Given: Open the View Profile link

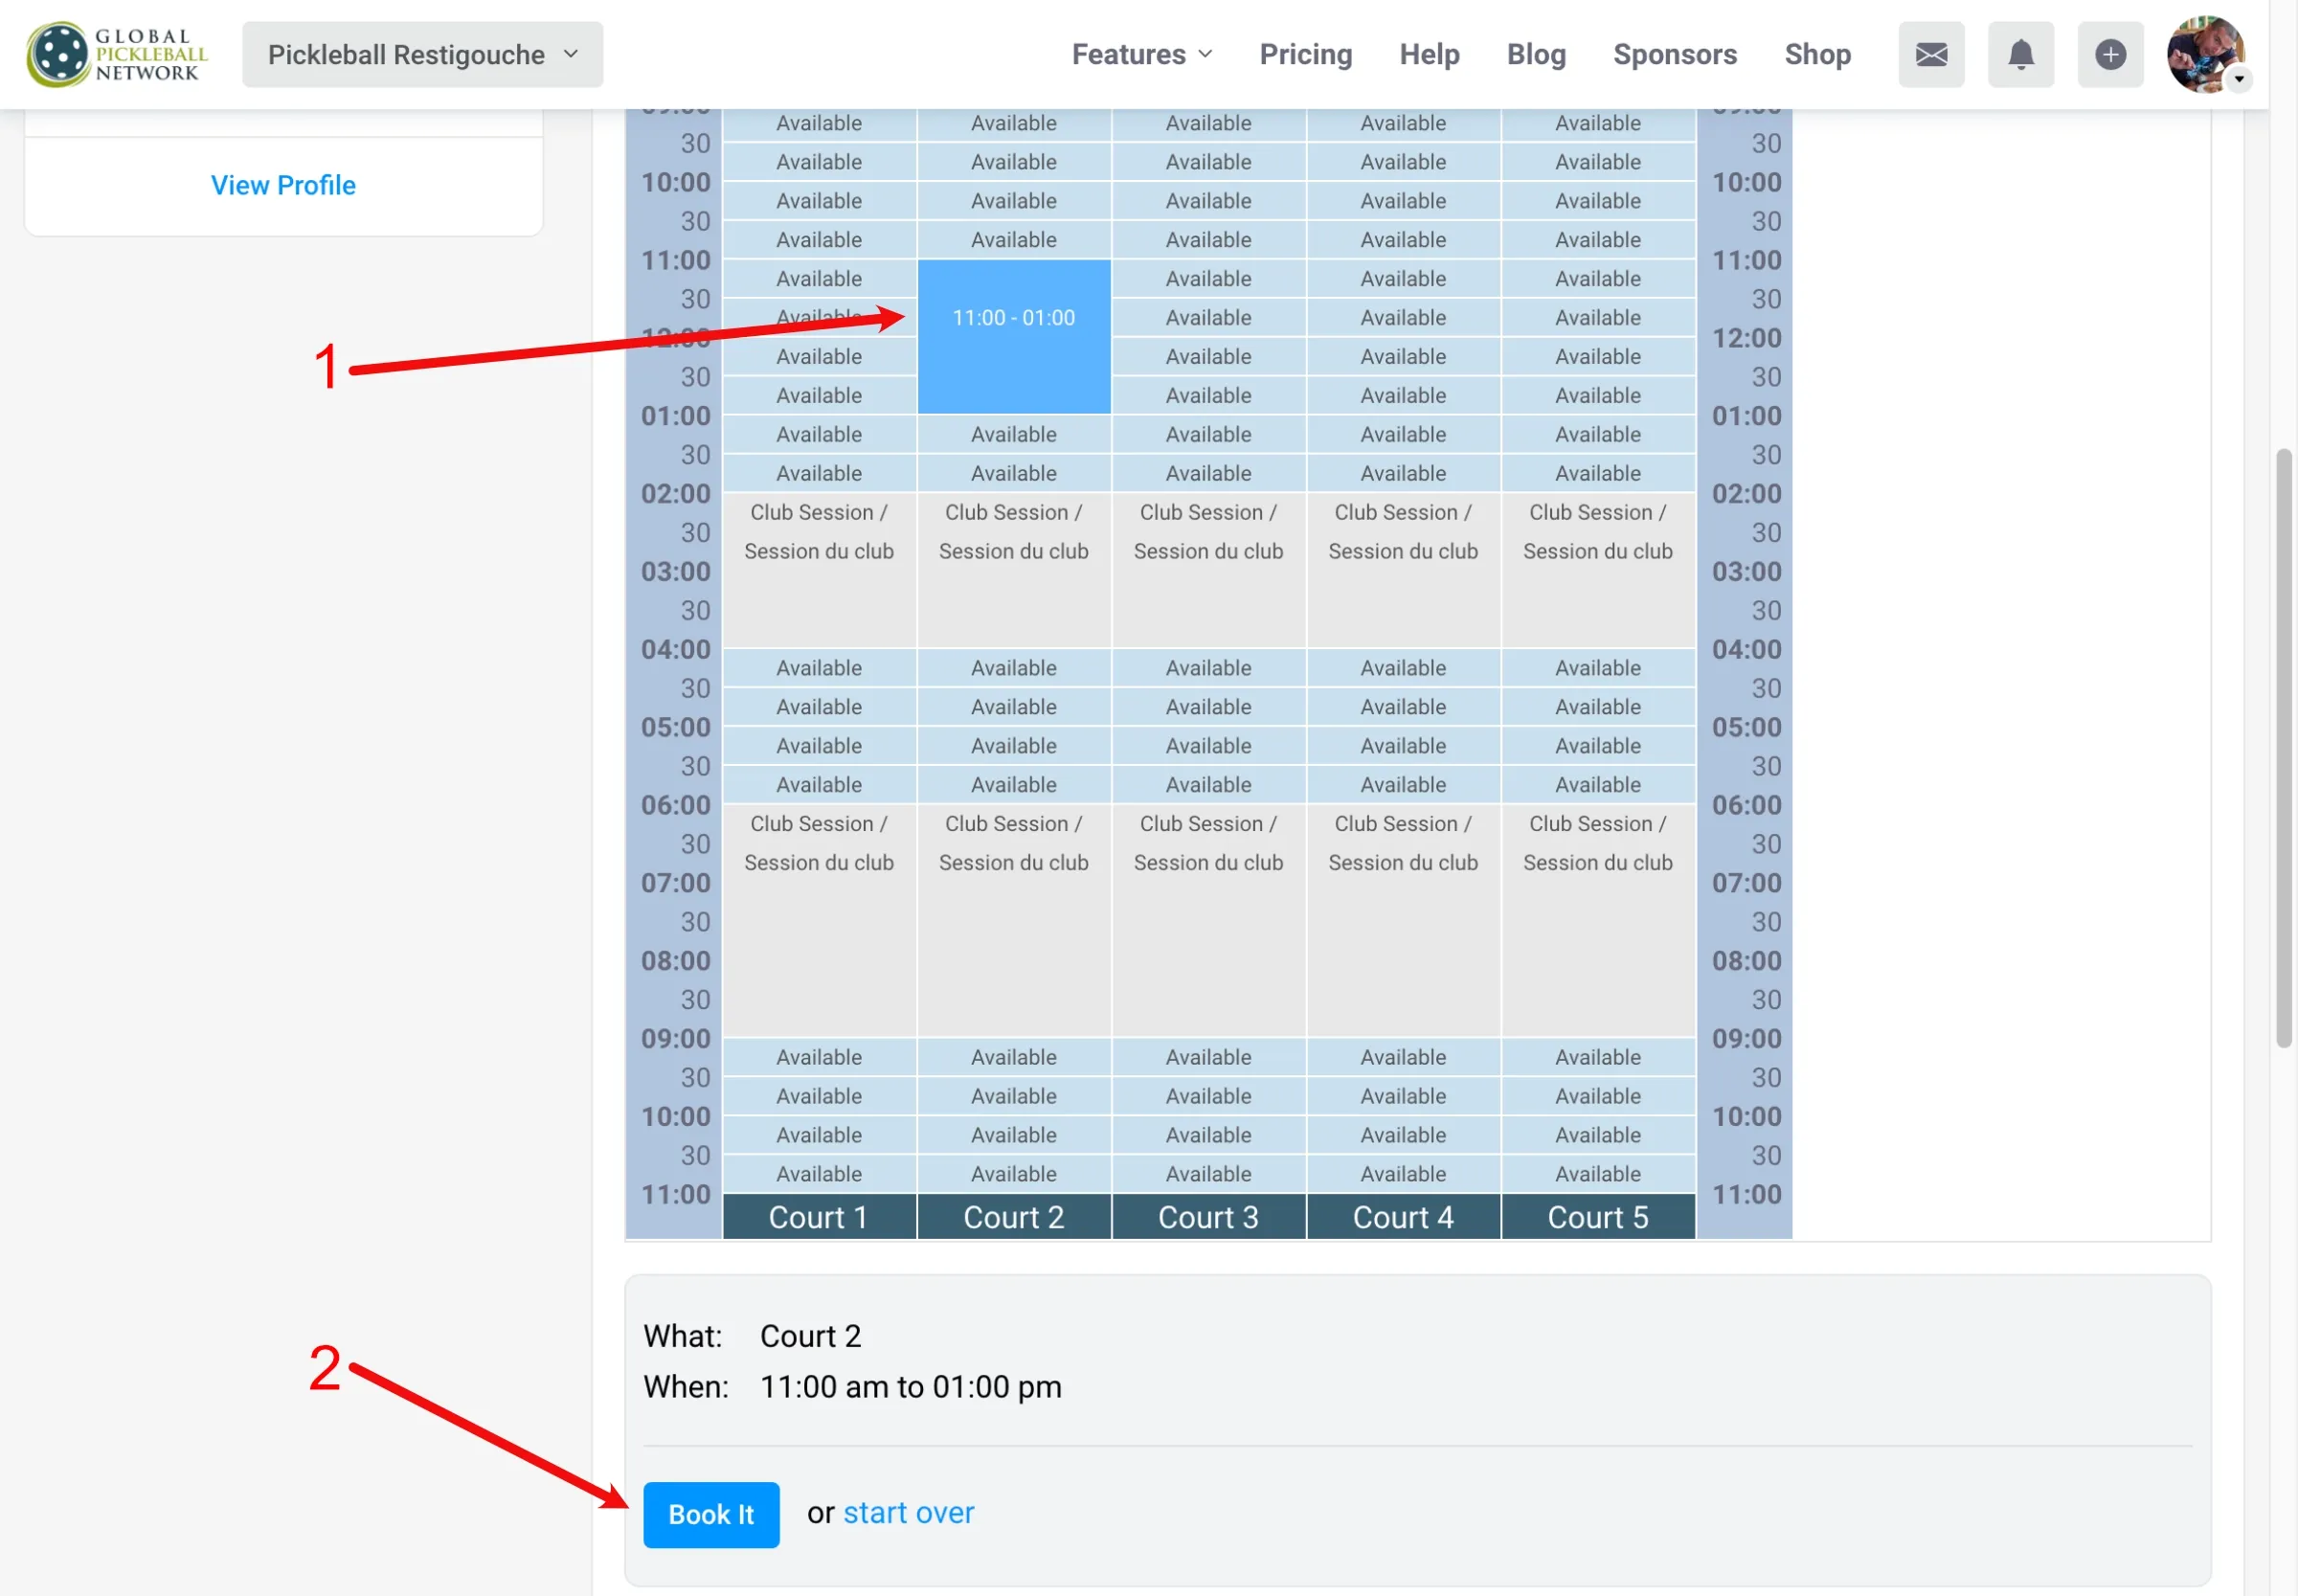Looking at the screenshot, I should [283, 185].
